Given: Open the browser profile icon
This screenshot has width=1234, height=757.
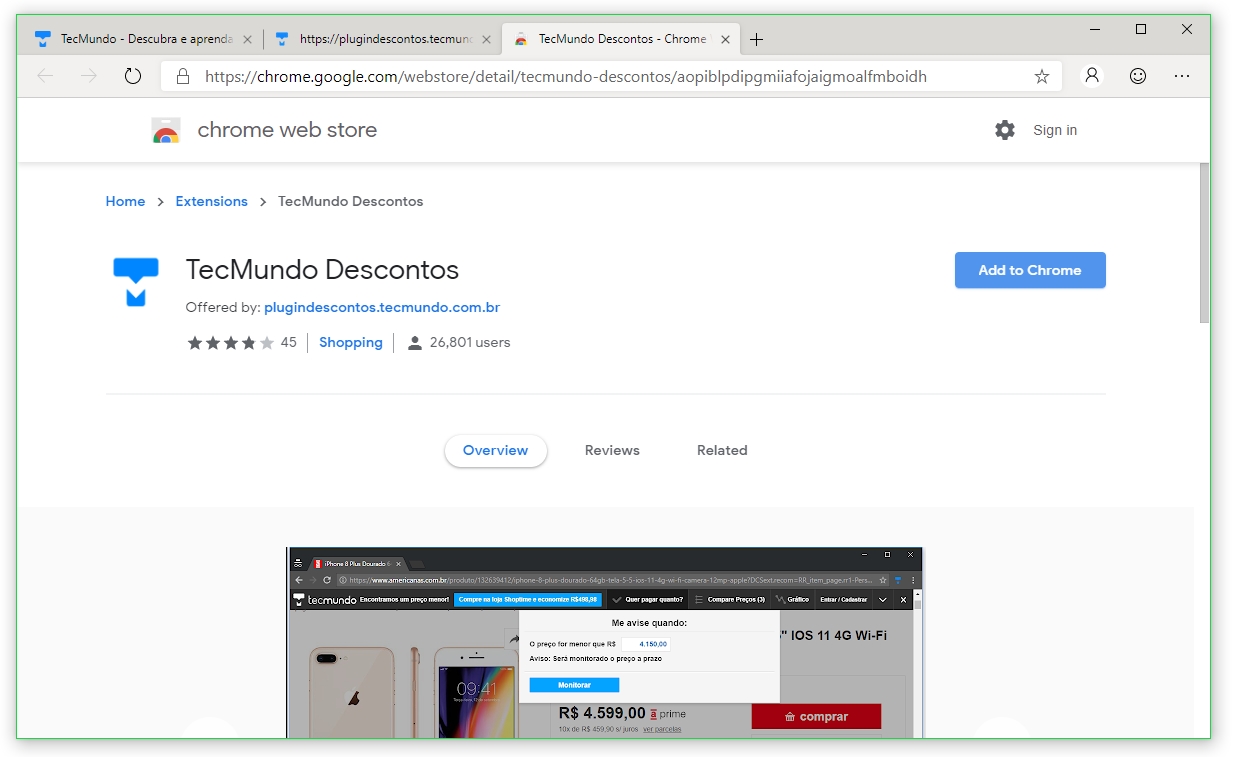Looking at the screenshot, I should pos(1092,76).
